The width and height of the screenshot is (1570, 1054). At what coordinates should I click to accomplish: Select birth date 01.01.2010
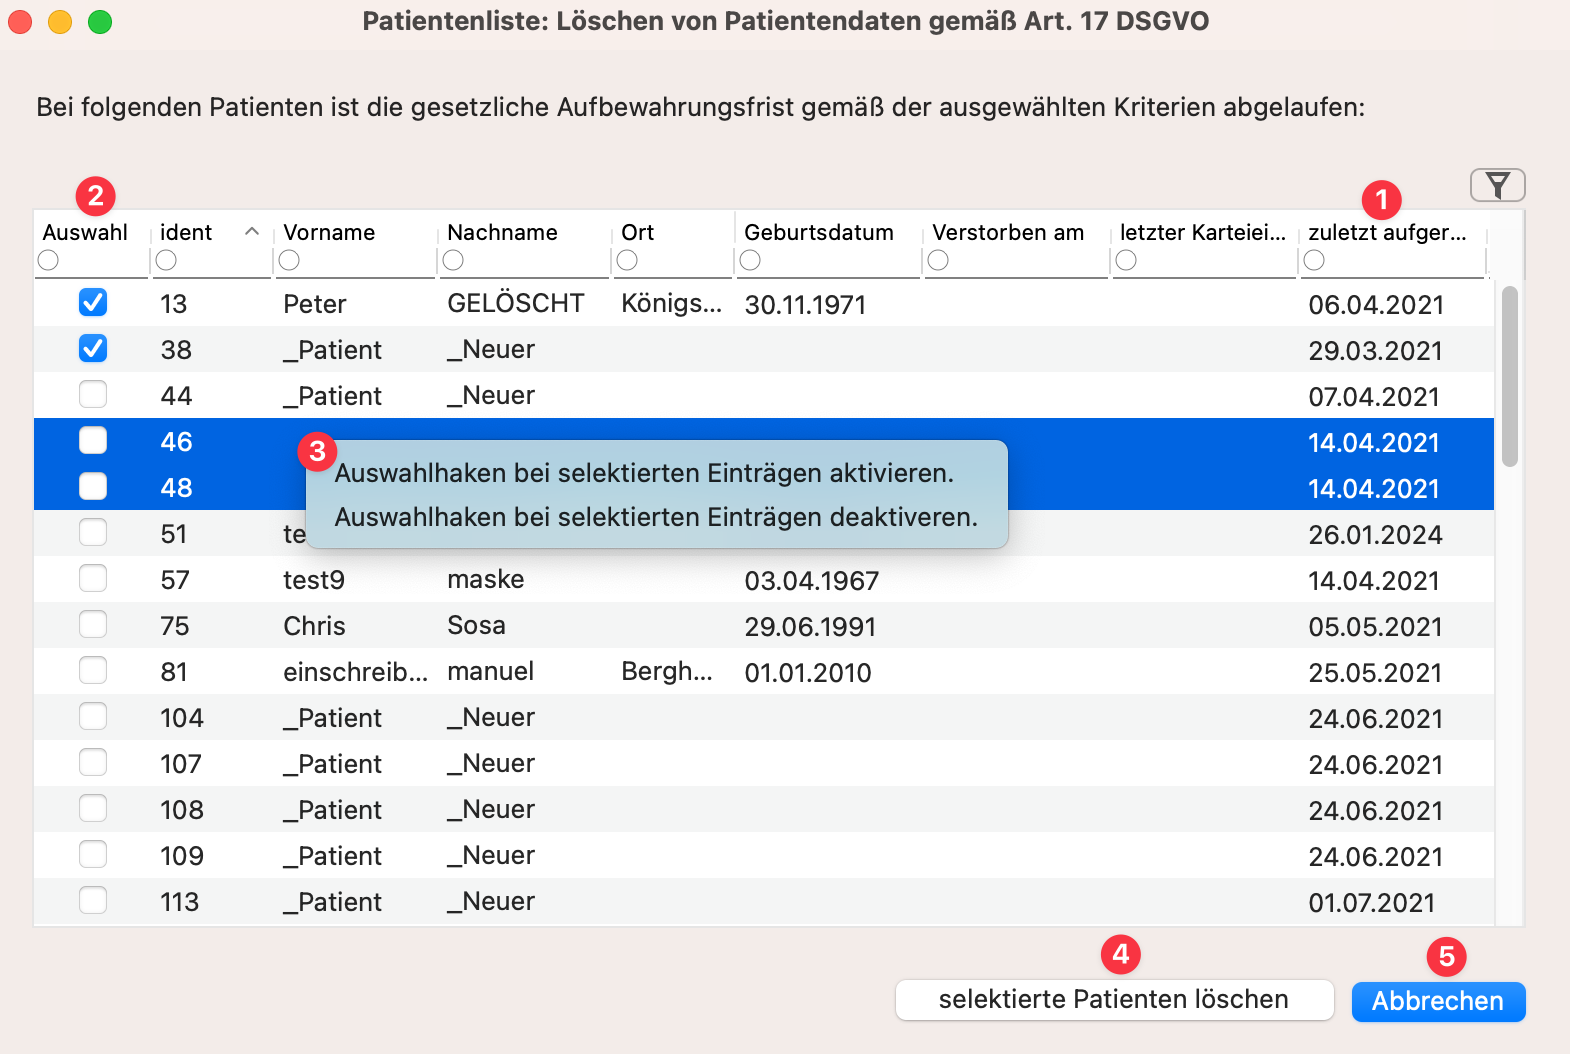click(x=808, y=673)
